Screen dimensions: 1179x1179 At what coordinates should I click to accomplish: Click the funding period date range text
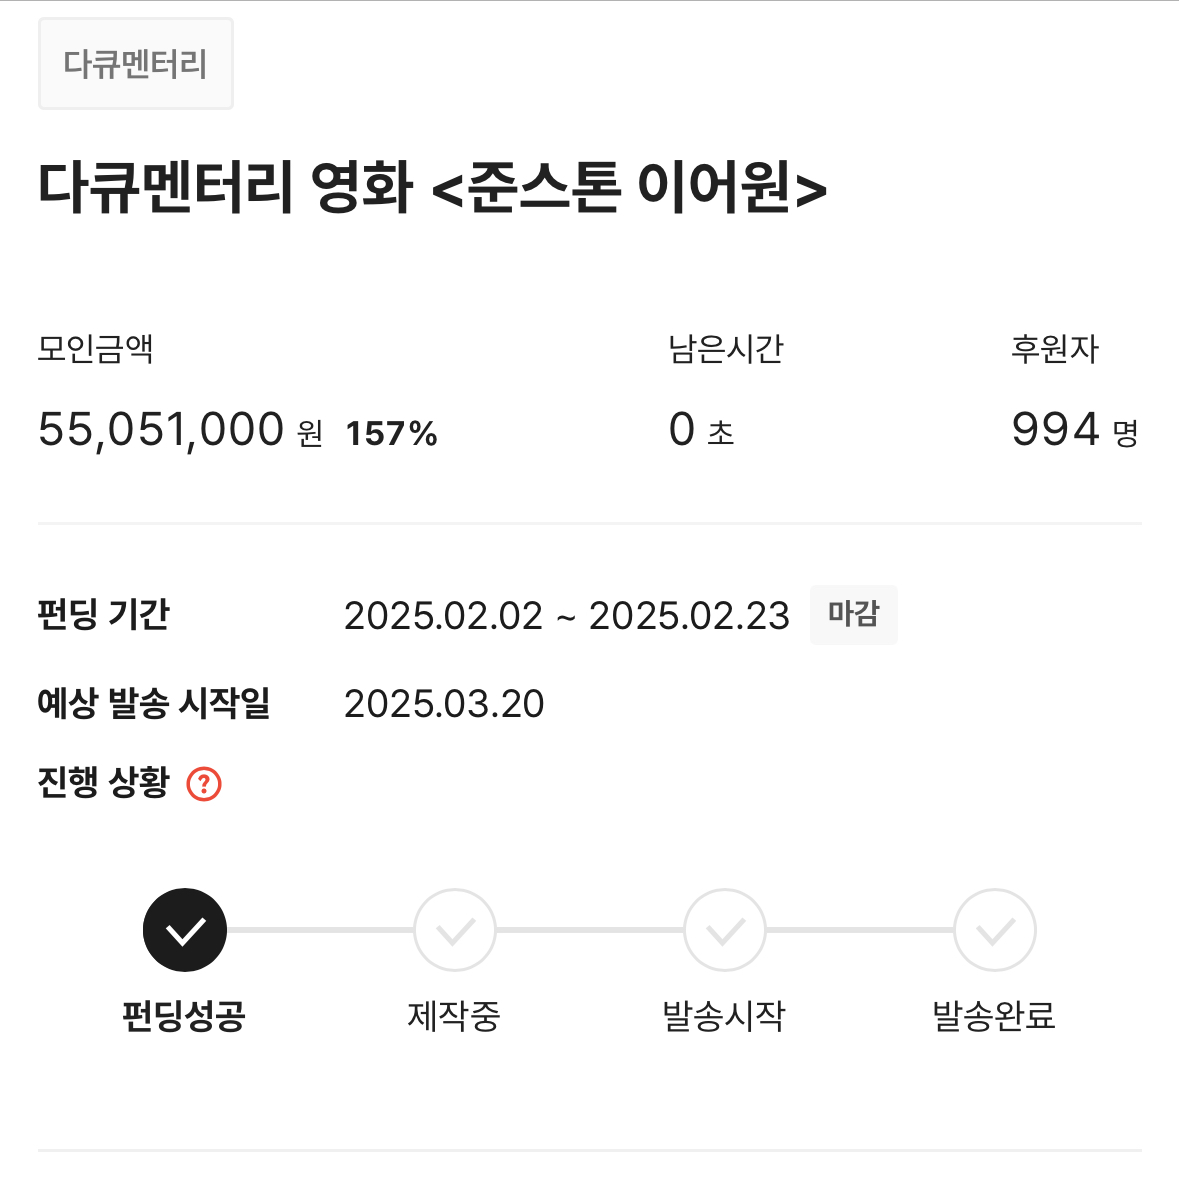coord(566,616)
